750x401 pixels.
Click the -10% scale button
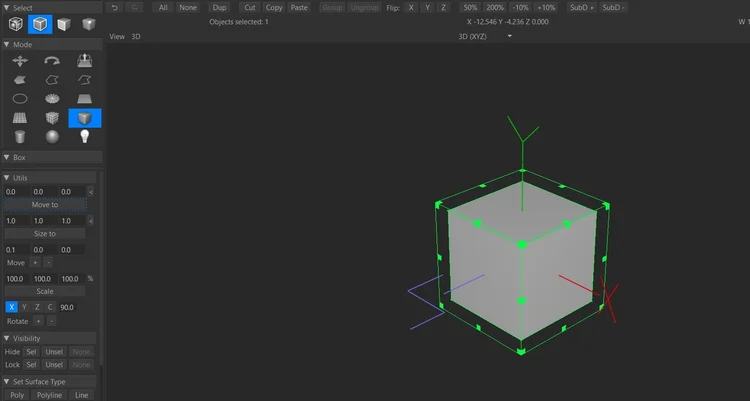coord(520,8)
